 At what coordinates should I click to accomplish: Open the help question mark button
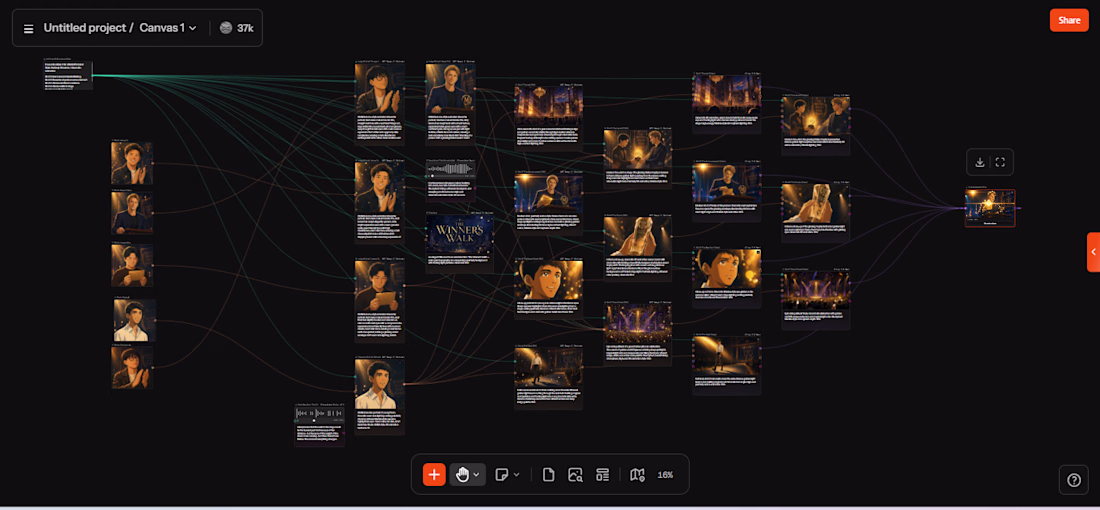pos(1073,480)
